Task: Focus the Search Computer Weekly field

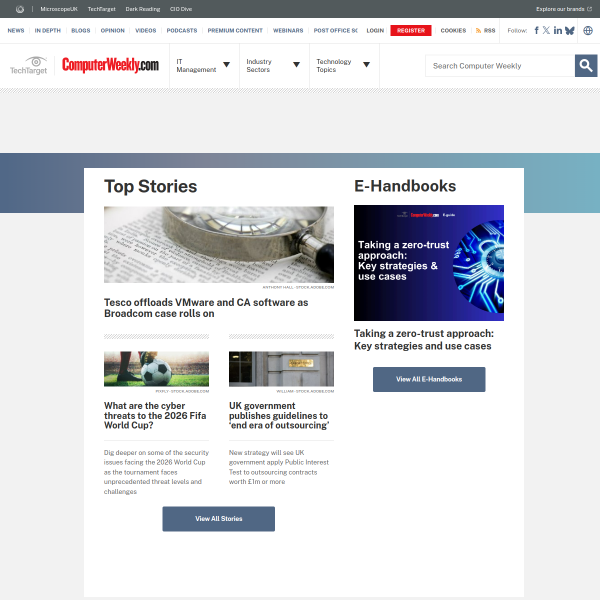Action: click(500, 66)
